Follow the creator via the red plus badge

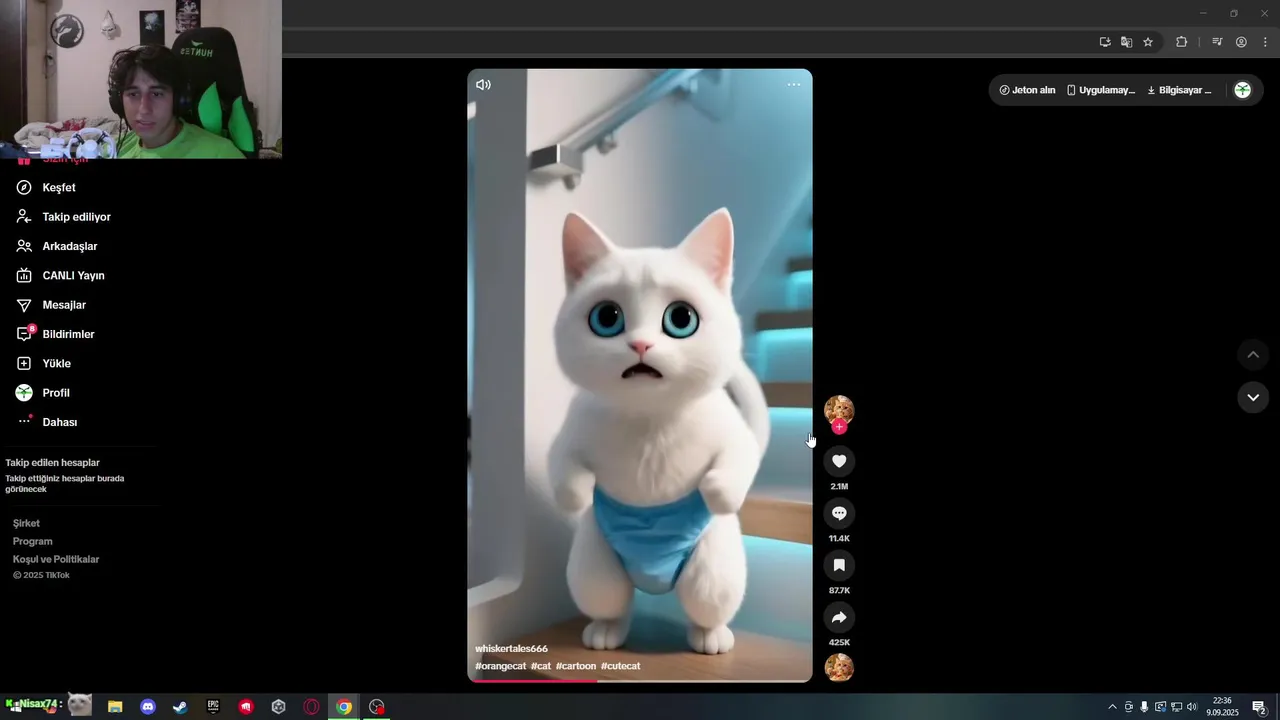pos(839,427)
